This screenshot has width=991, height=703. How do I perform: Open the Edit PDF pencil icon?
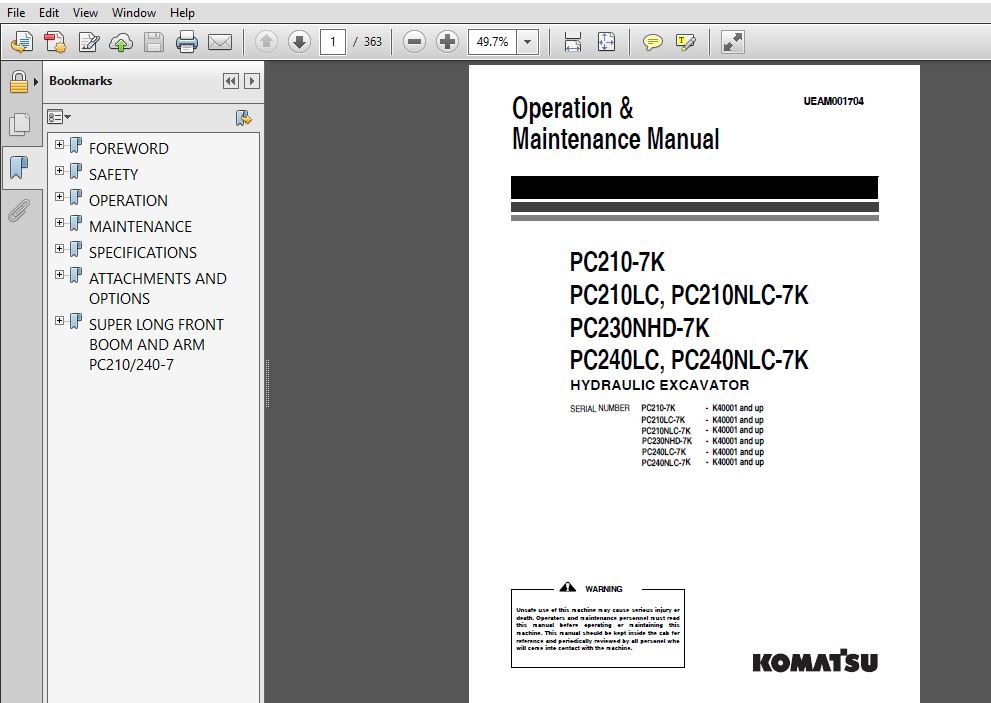click(x=88, y=42)
